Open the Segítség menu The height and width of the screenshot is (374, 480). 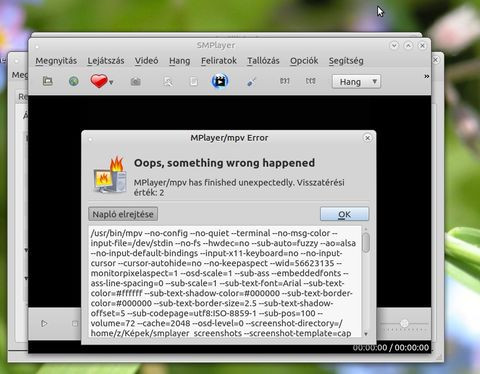[346, 61]
